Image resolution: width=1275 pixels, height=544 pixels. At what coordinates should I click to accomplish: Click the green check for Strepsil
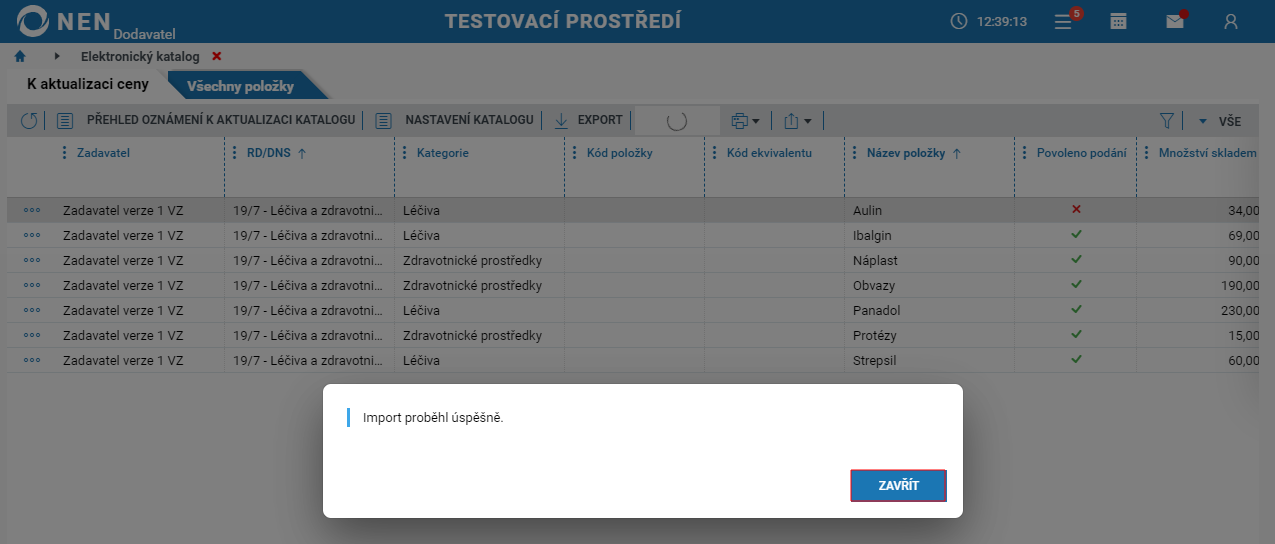pos(1076,359)
